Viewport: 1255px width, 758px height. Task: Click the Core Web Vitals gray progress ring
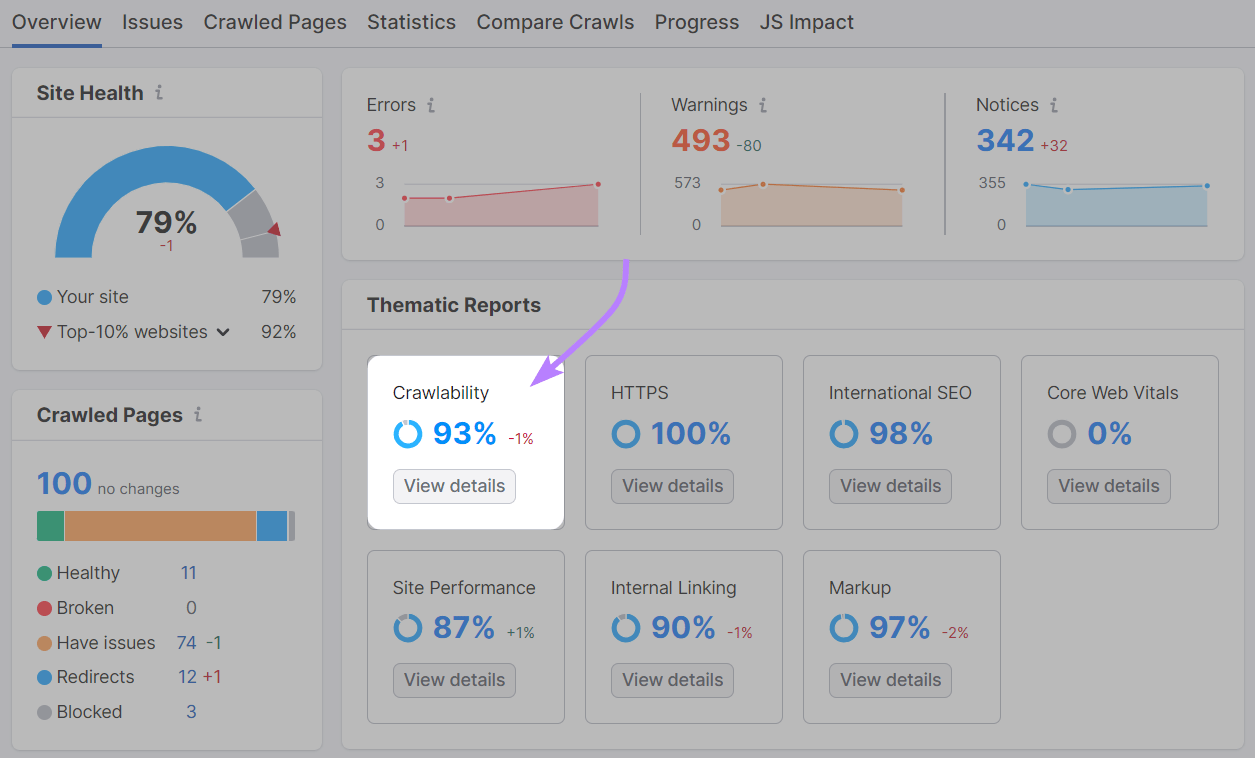point(1061,434)
